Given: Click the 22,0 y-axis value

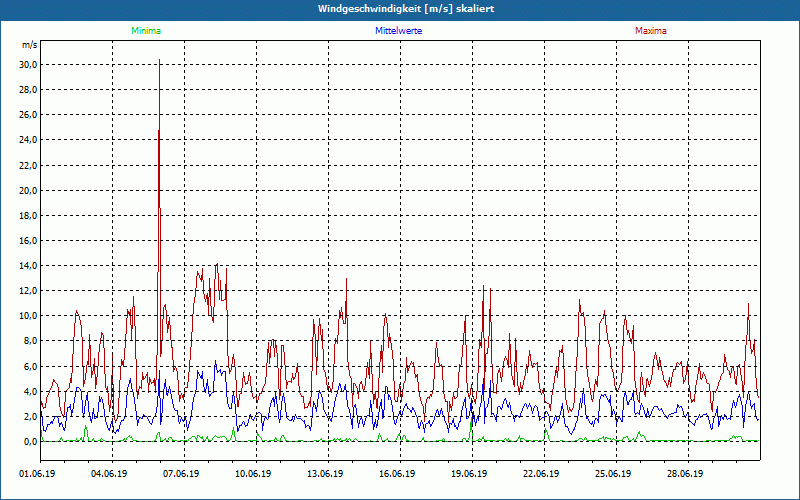Looking at the screenshot, I should click(x=29, y=165).
